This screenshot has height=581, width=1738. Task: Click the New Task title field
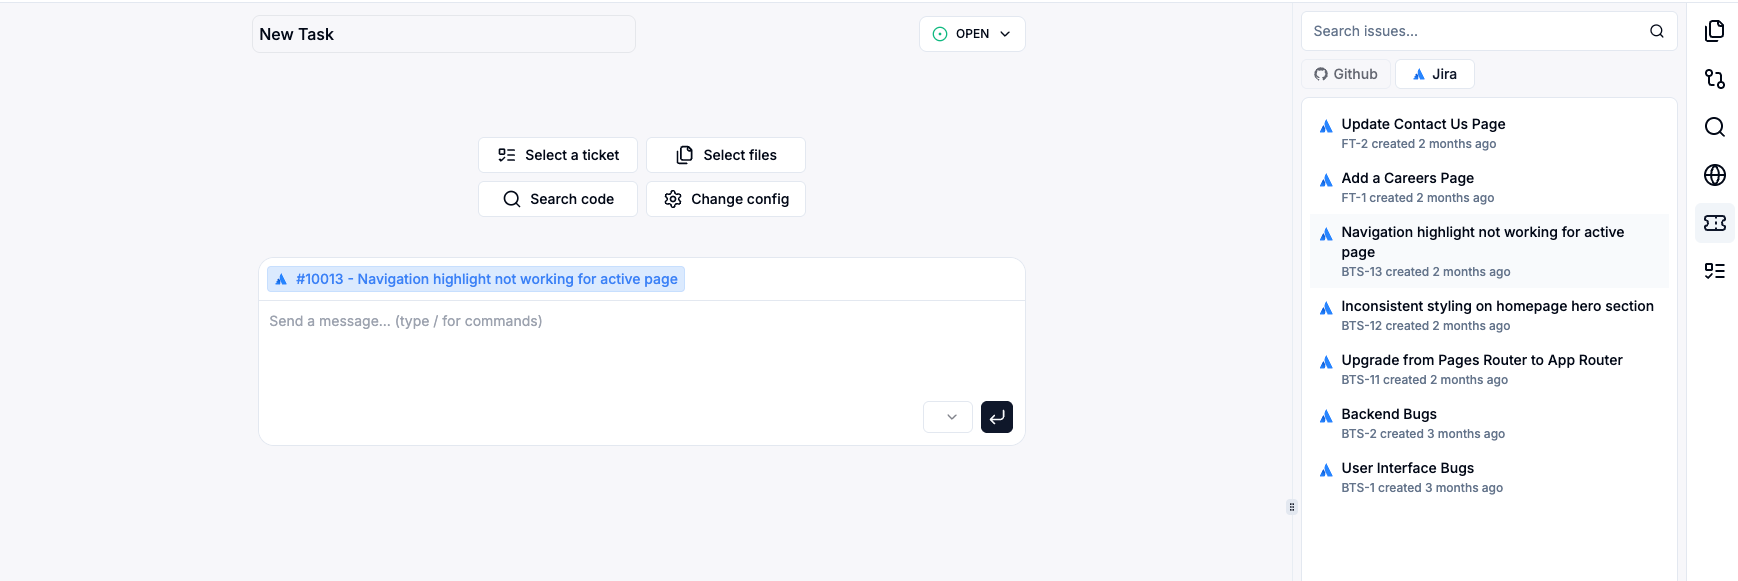pyautogui.click(x=443, y=34)
